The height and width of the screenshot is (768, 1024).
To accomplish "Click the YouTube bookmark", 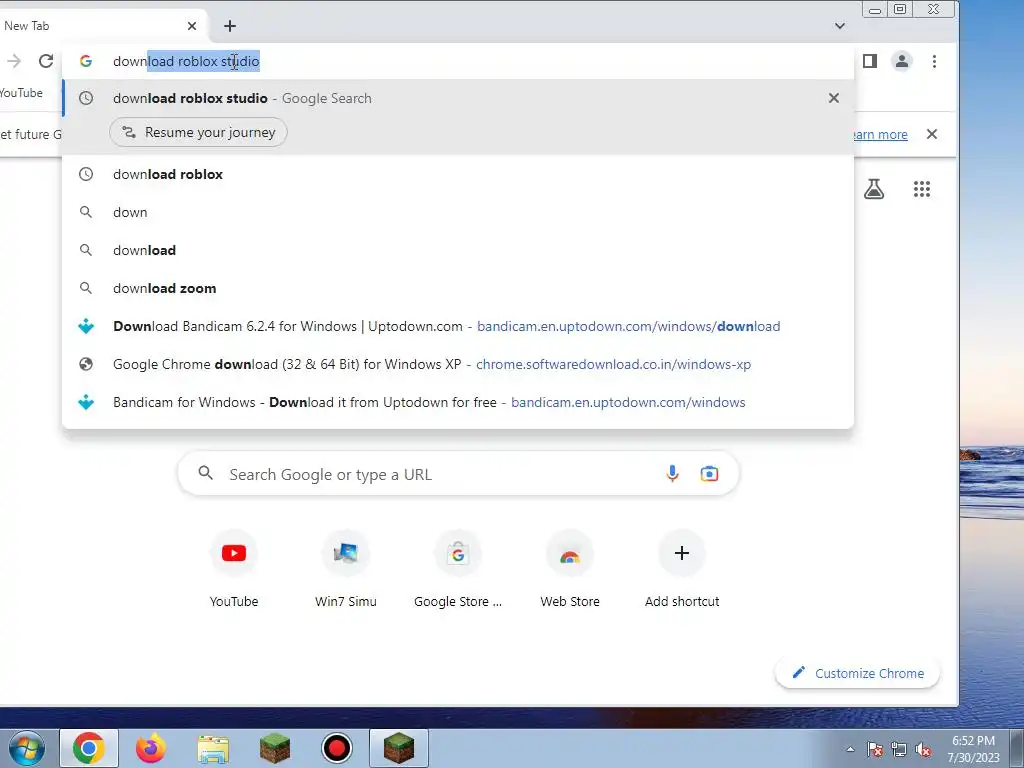I will tap(21, 93).
